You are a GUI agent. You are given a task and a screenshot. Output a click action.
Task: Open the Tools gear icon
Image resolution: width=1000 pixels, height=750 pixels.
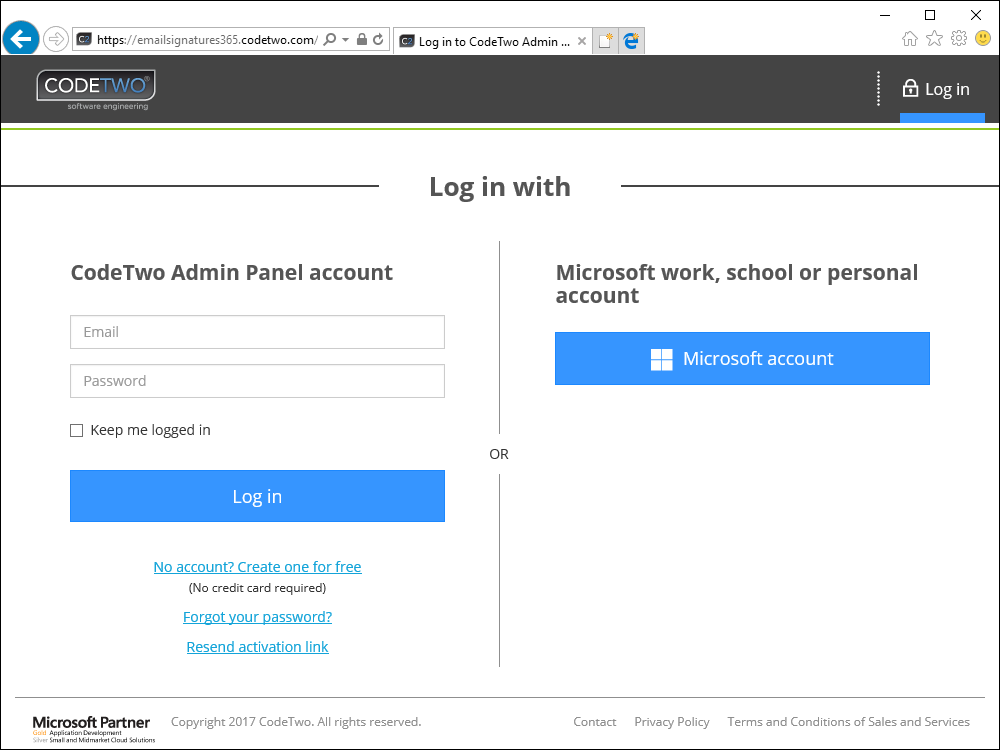pyautogui.click(x=959, y=37)
